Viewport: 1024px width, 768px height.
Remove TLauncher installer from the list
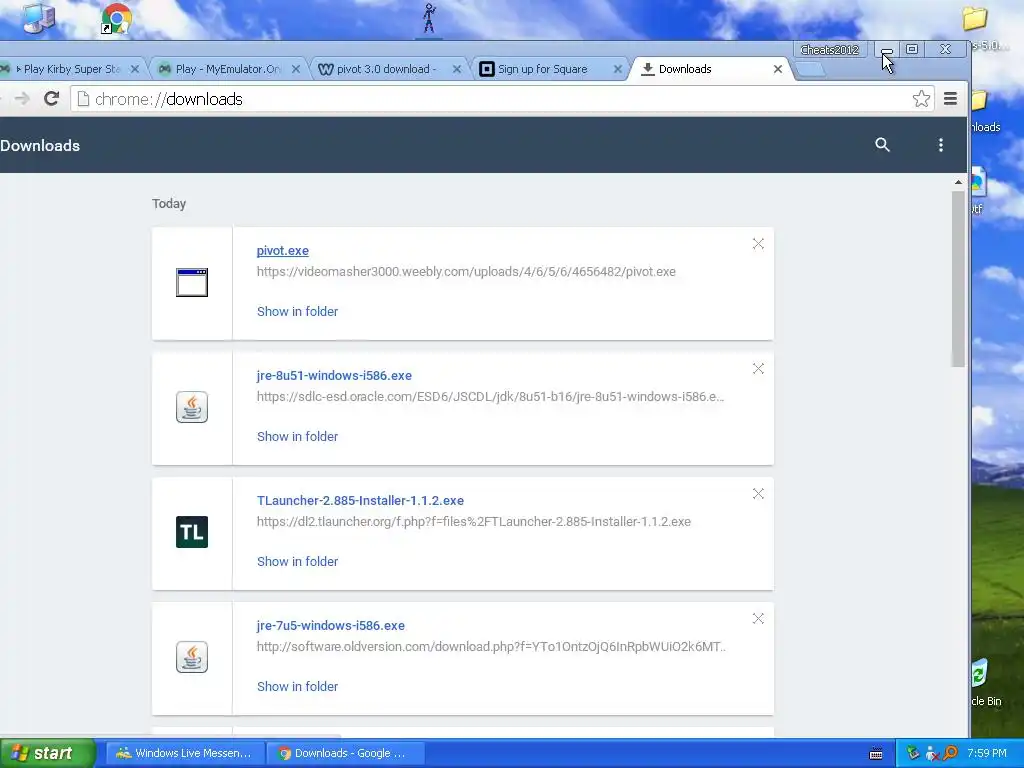click(758, 494)
